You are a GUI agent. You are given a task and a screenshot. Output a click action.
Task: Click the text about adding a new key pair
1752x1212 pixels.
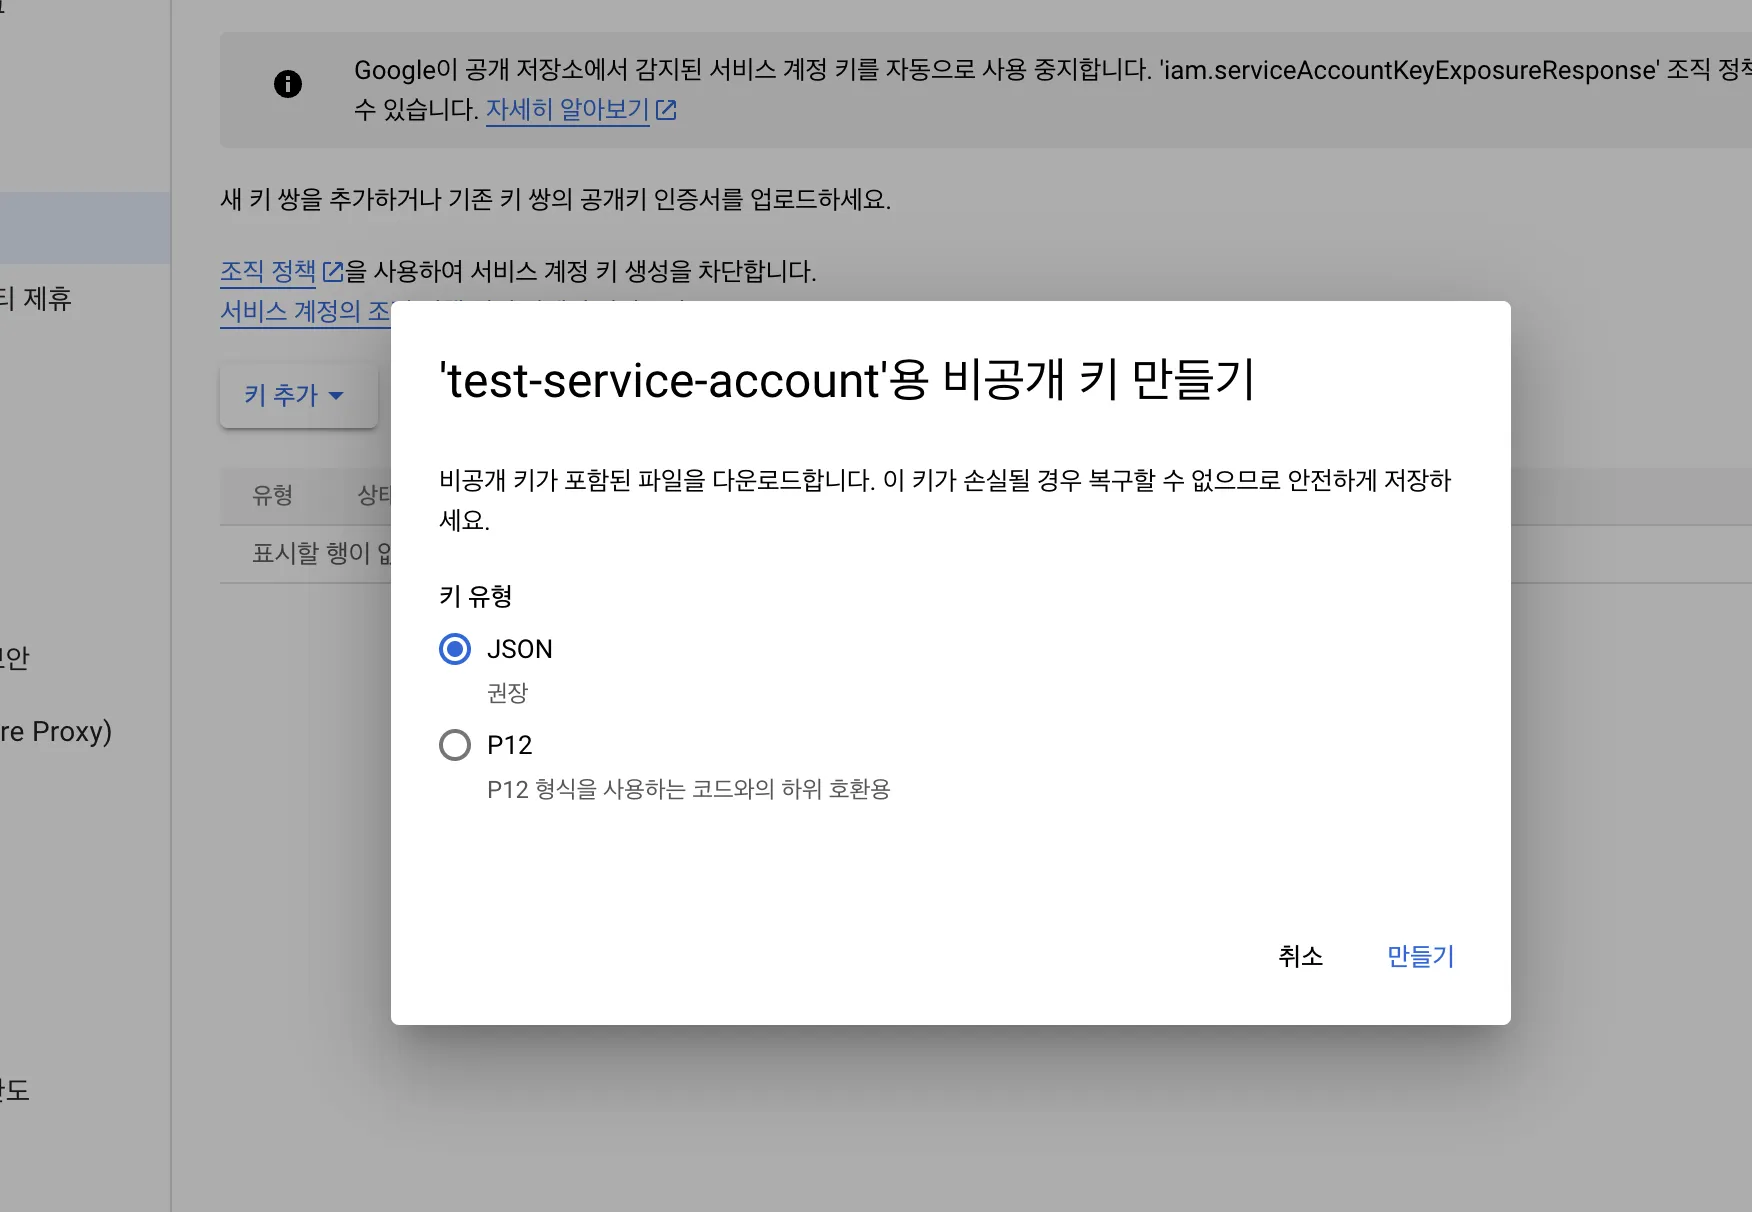coord(555,199)
